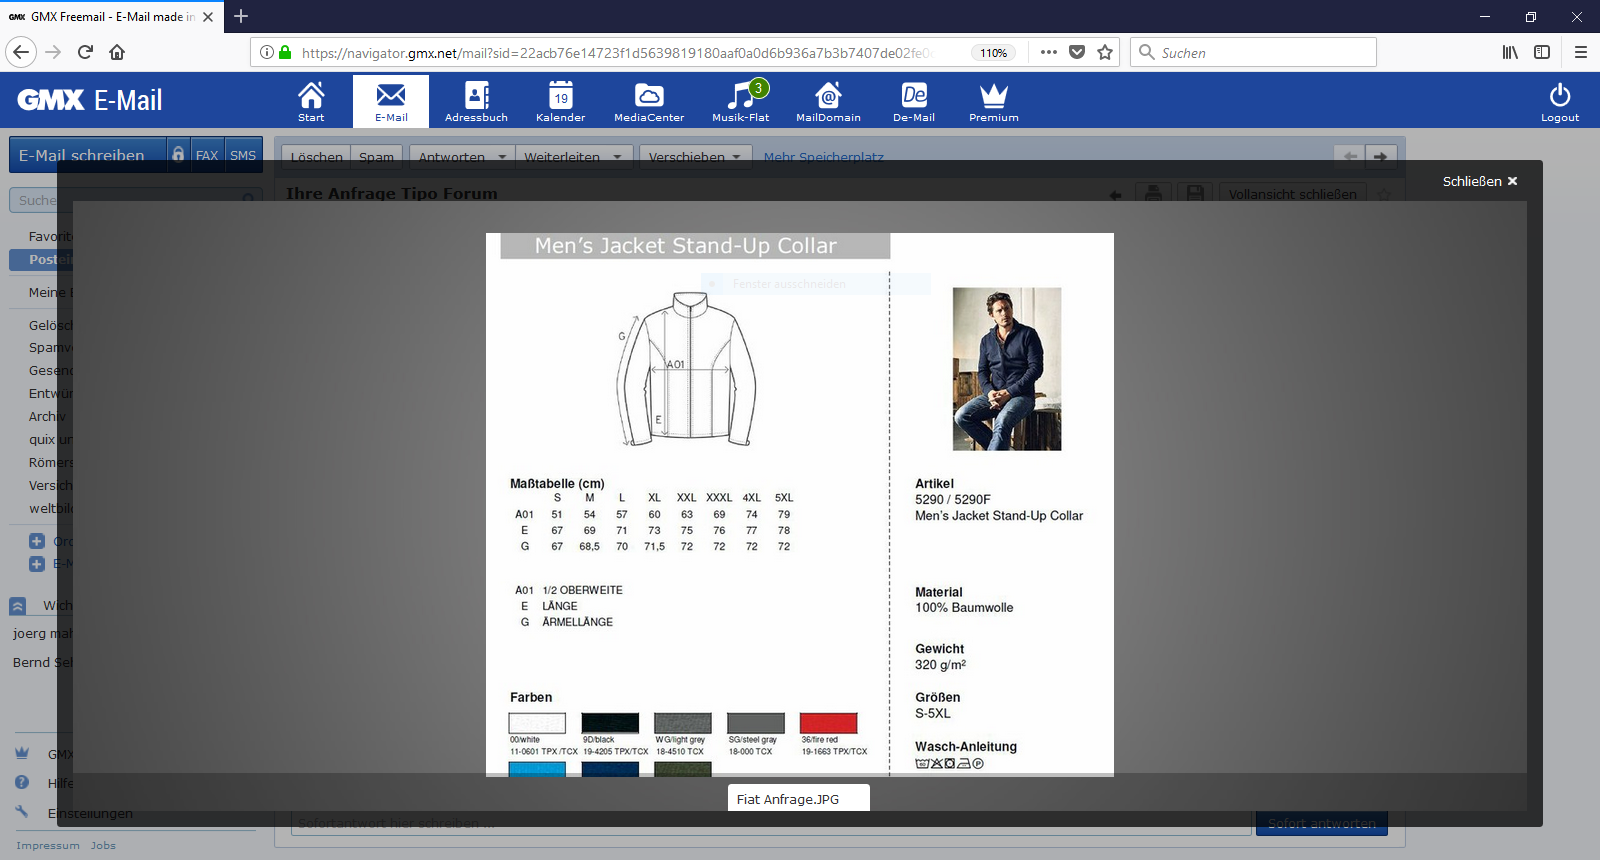Click the Fiat Anfrage.JPG filename label
Viewport: 1600px width, 860px height.
click(x=788, y=799)
